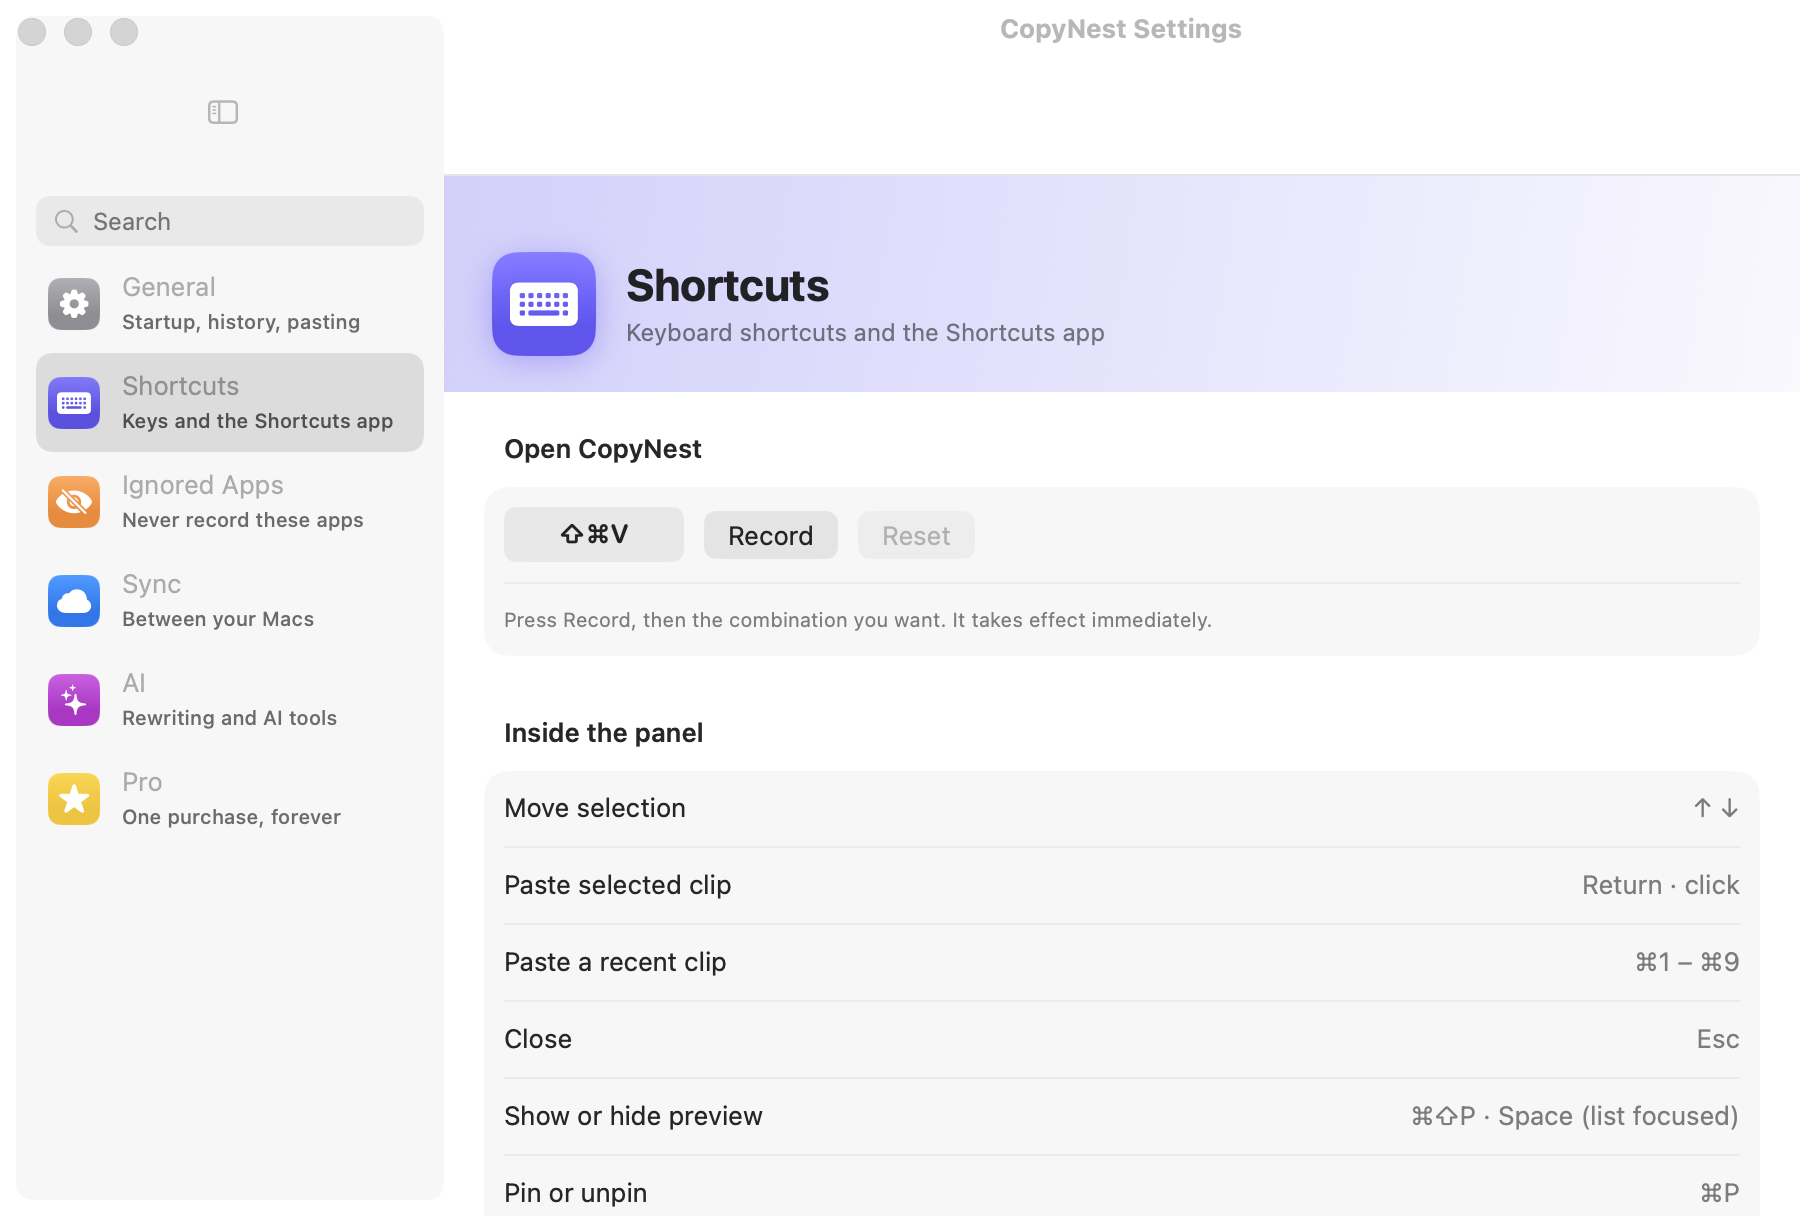Click the magnifier icon in Search field
Image resolution: width=1800 pixels, height=1216 pixels.
[66, 221]
